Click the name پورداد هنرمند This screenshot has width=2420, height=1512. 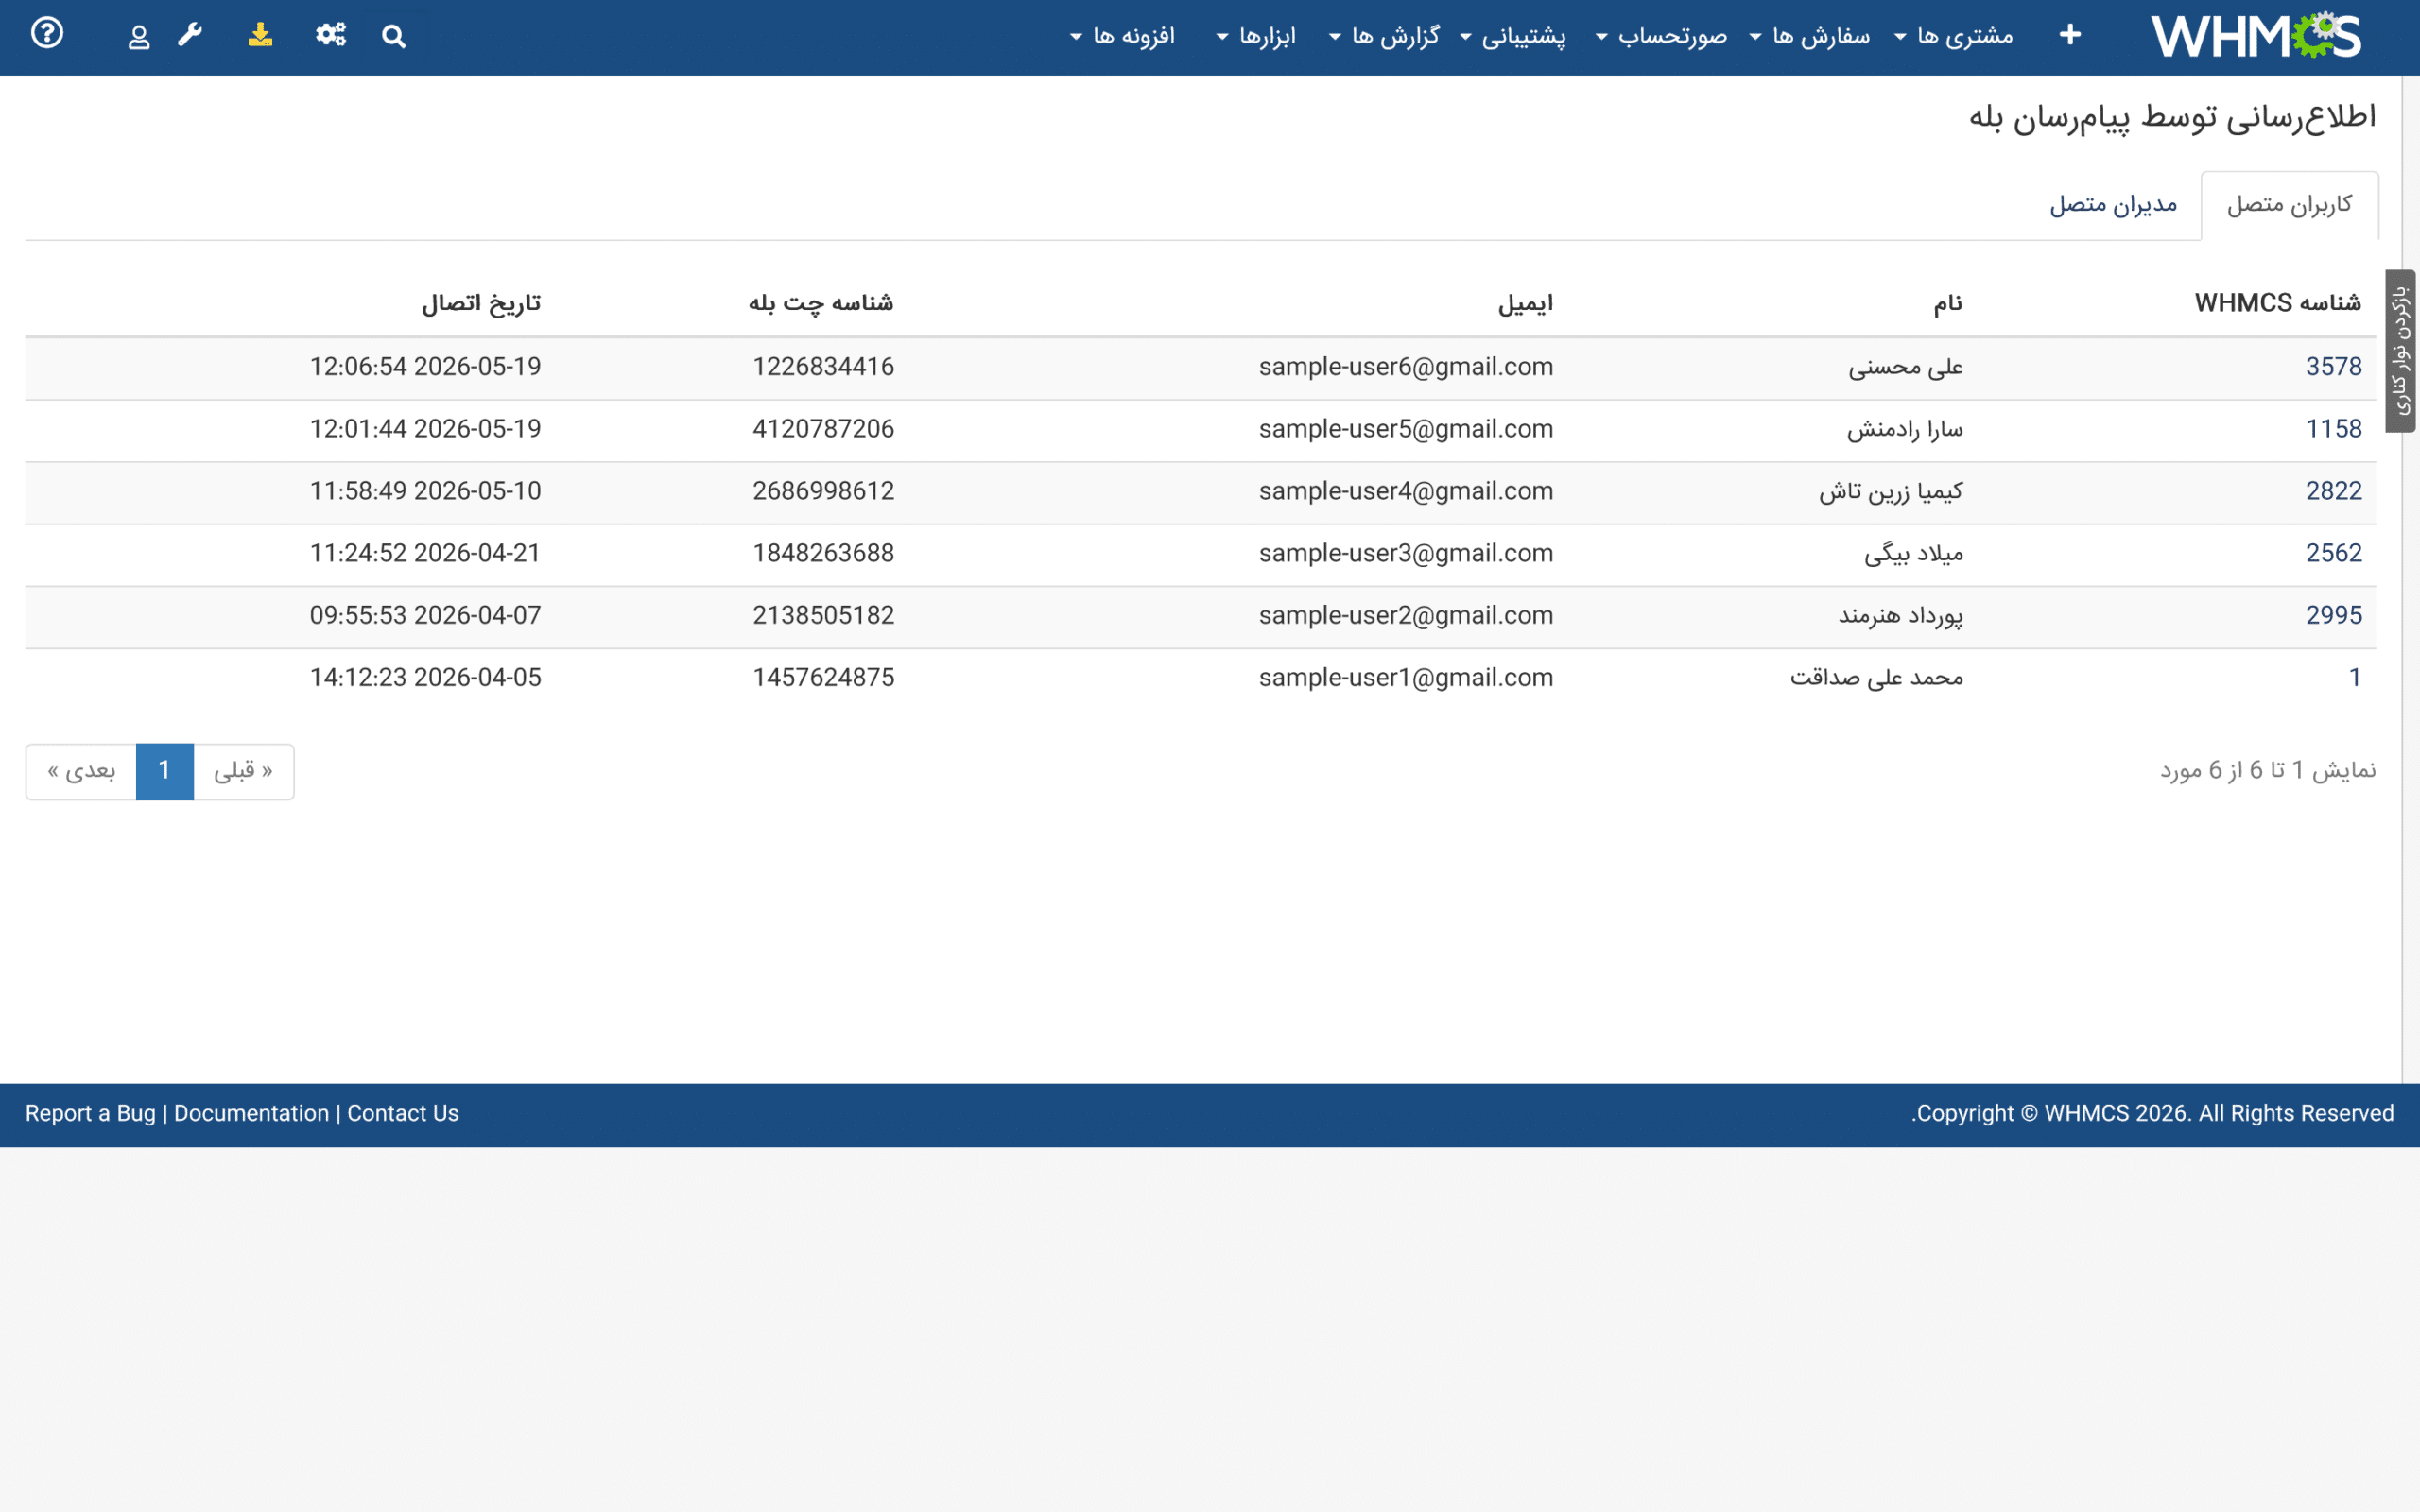click(1900, 616)
